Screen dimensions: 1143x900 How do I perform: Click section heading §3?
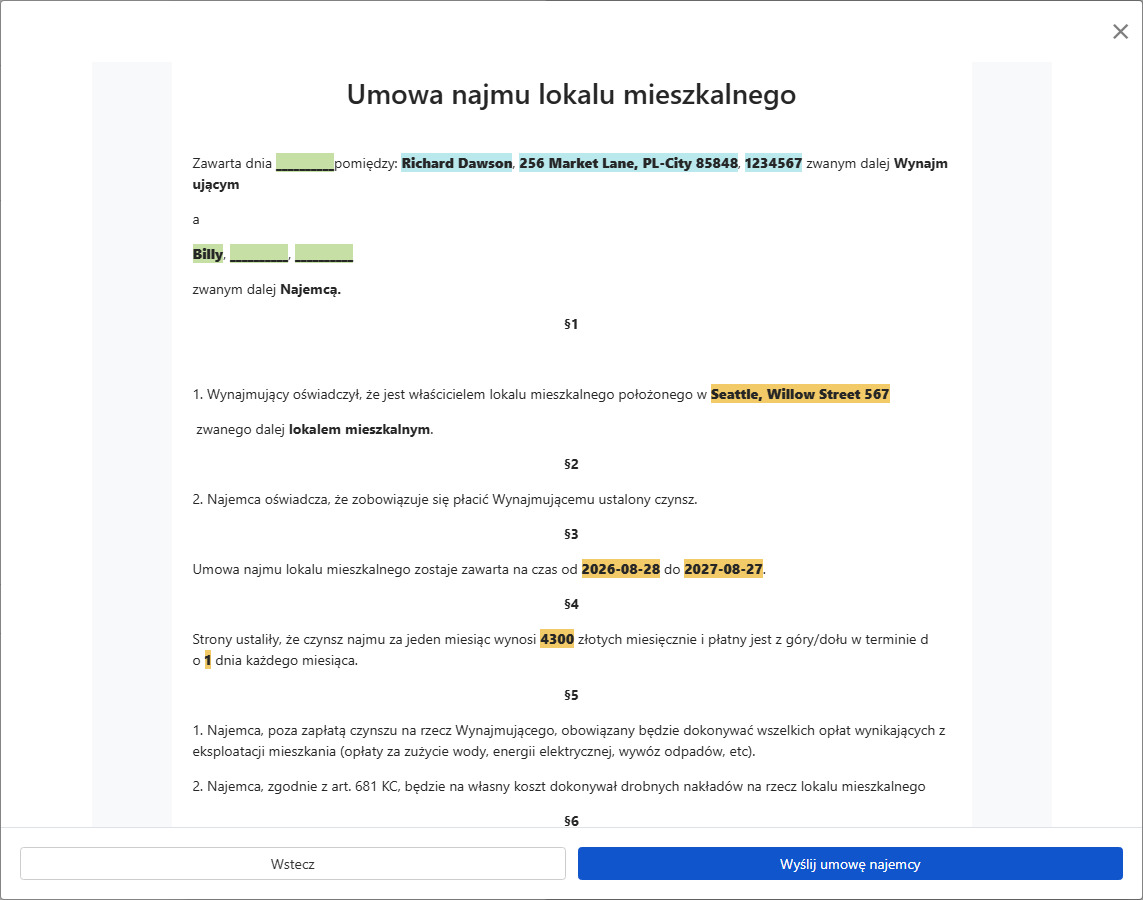(x=572, y=534)
